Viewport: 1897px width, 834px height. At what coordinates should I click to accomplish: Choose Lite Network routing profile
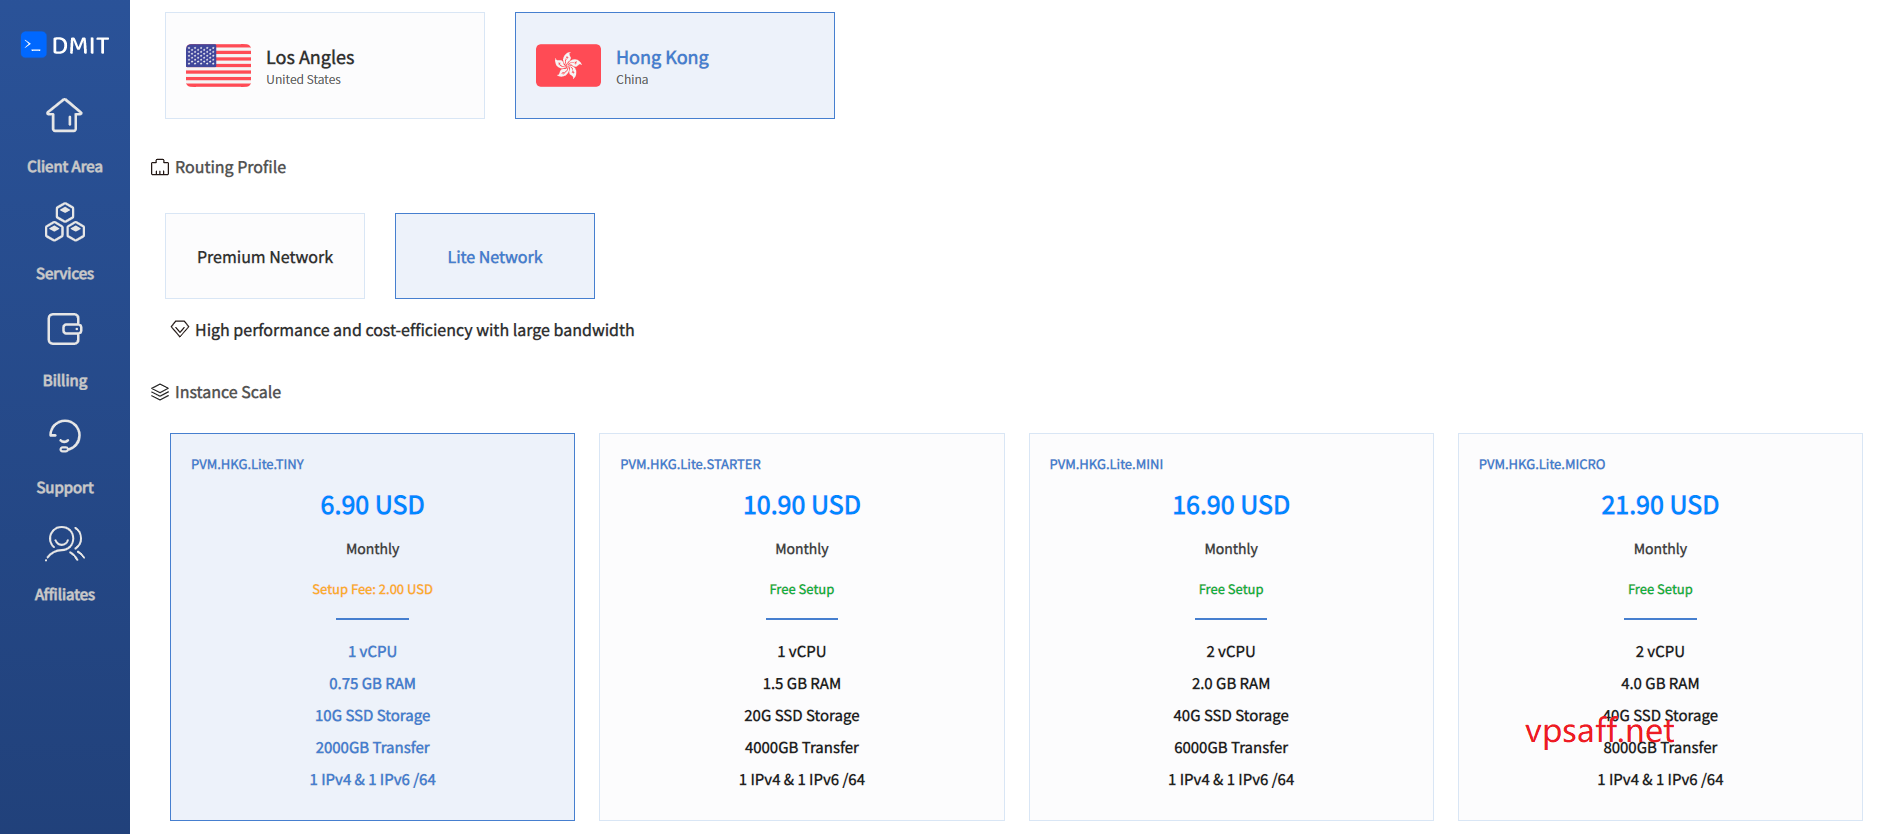[495, 256]
